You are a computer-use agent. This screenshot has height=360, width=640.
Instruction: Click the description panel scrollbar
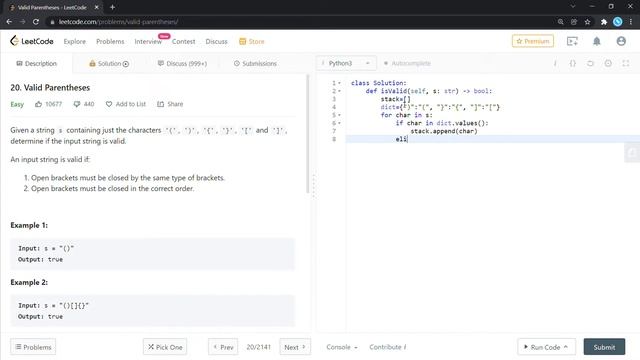click(308, 134)
